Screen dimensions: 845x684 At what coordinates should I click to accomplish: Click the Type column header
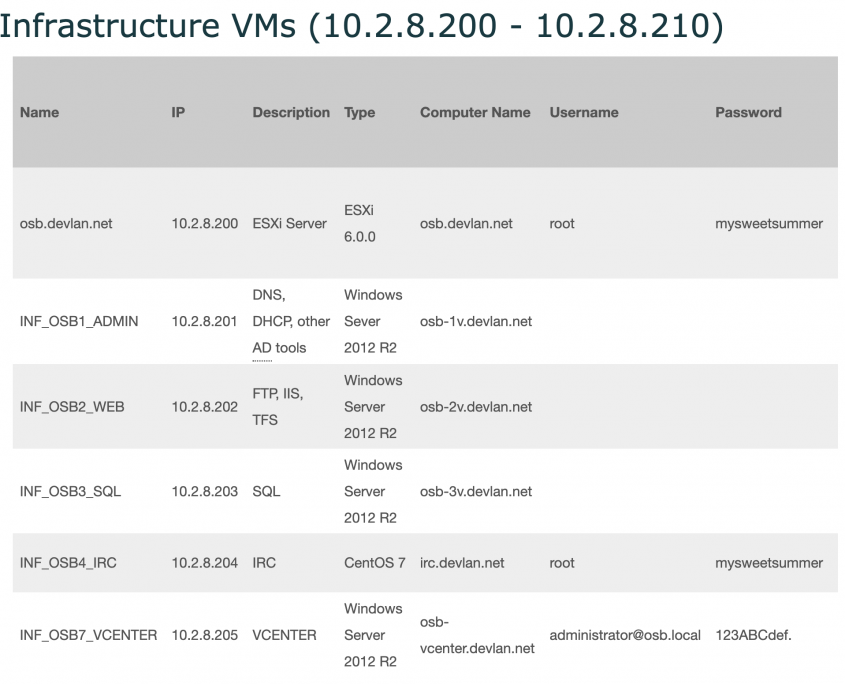[359, 112]
